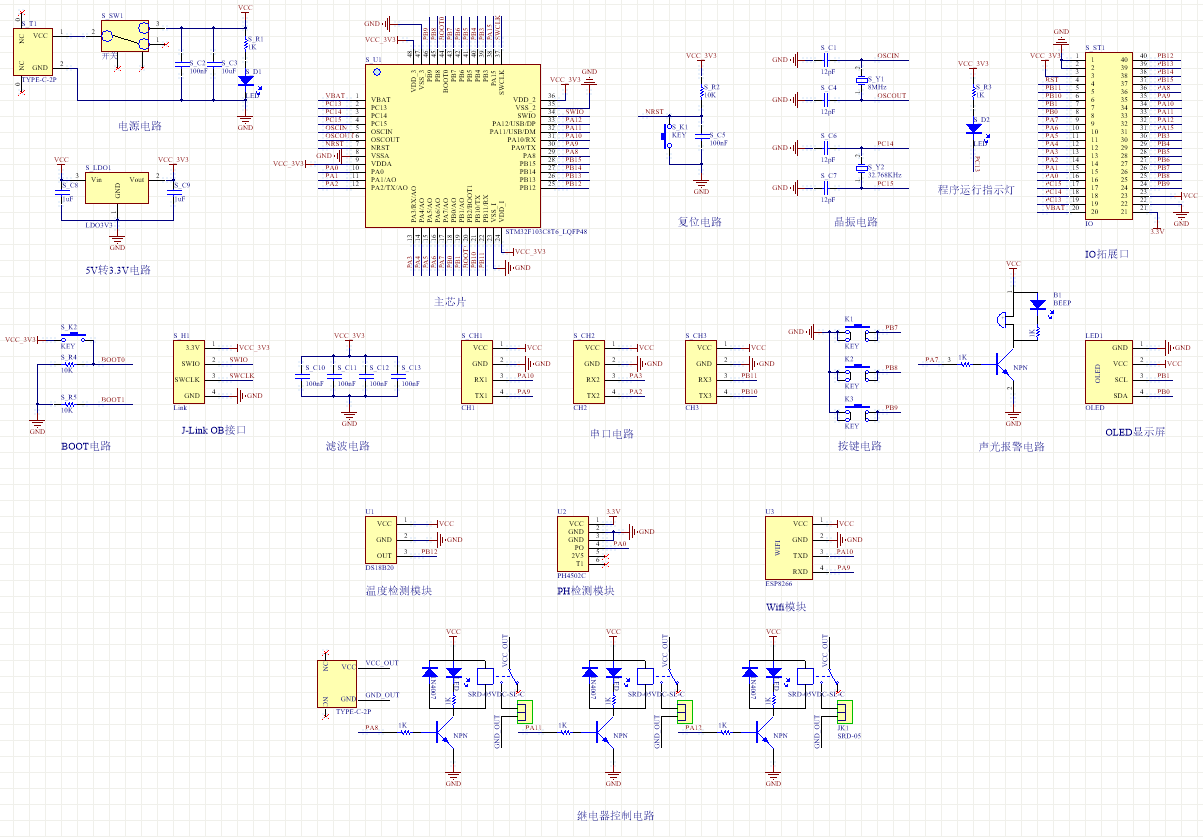Select the S_Y1 8MHz crystal
Image resolution: width=1204 pixels, height=837 pixels.
861,79
